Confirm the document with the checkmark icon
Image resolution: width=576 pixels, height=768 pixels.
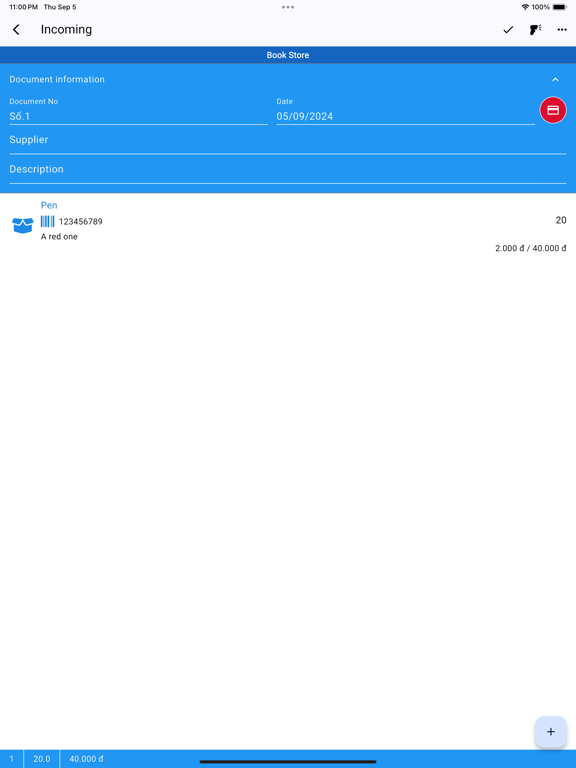pos(508,30)
